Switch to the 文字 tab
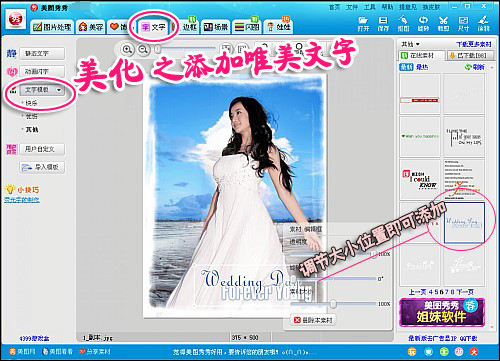The width and height of the screenshot is (500, 361). (153, 27)
